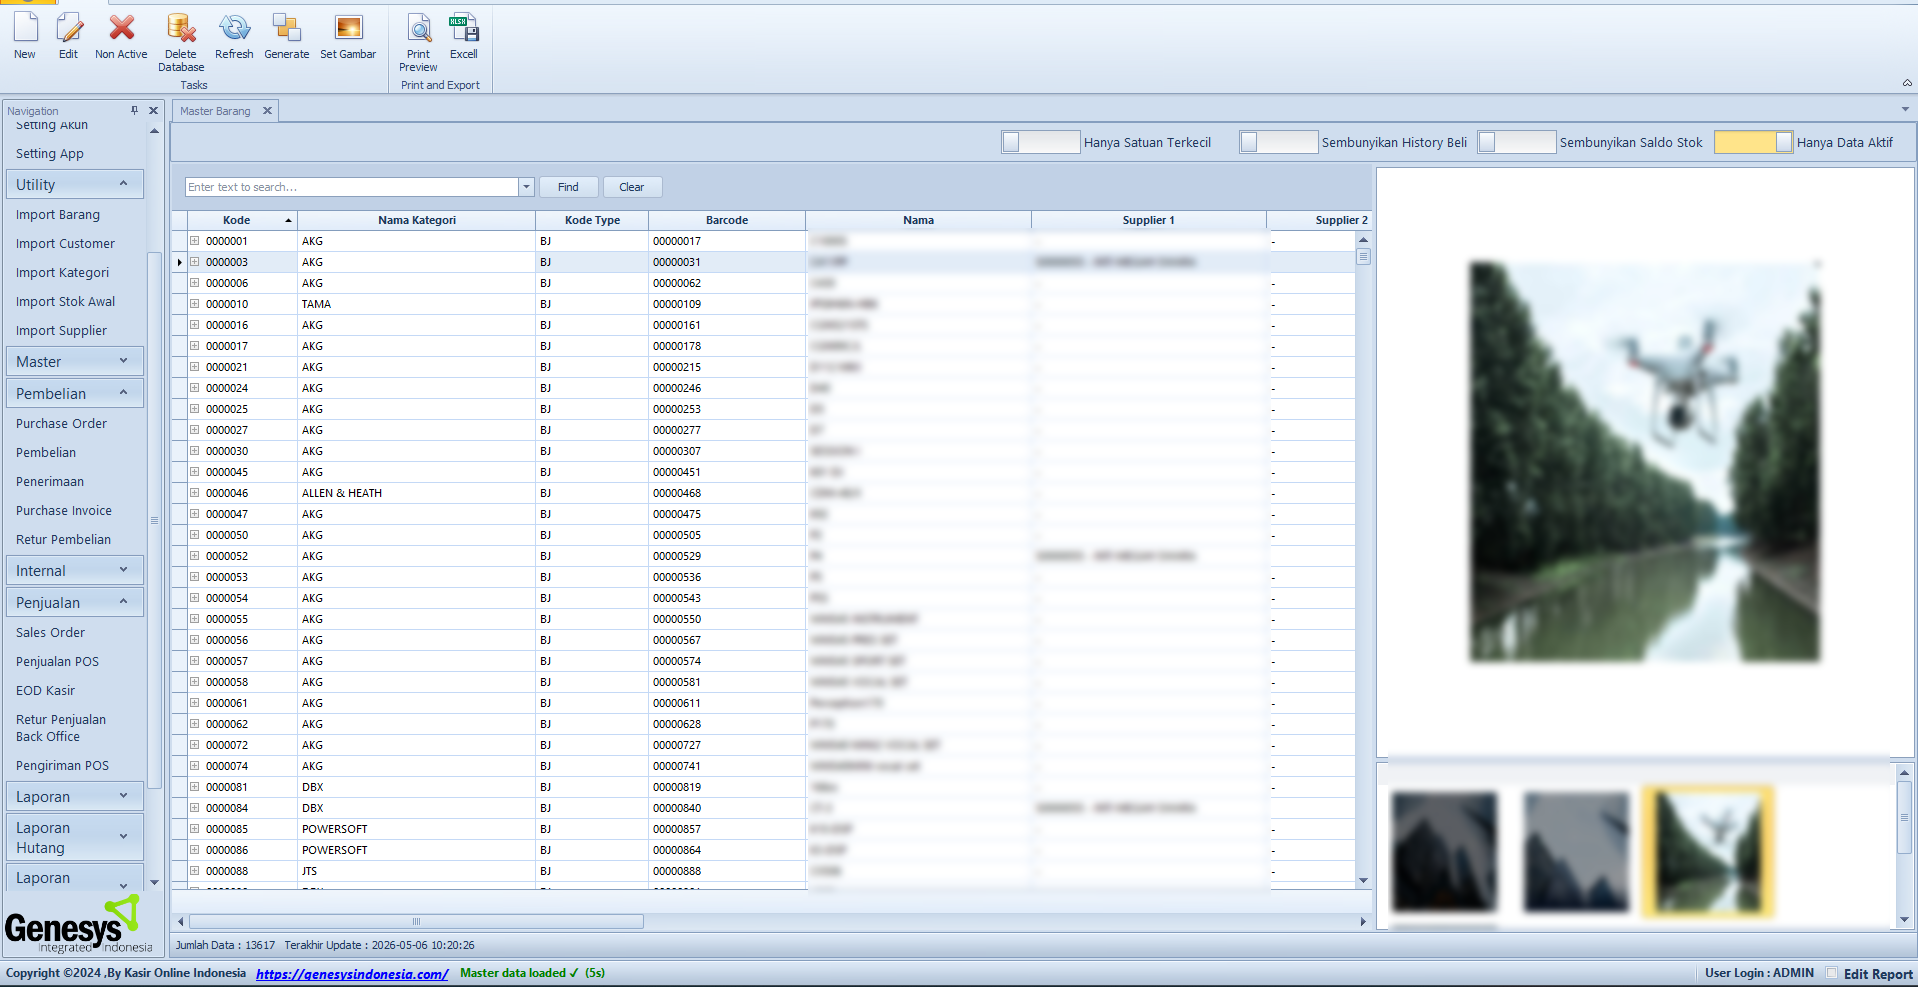Close the Navigation panel

point(153,111)
